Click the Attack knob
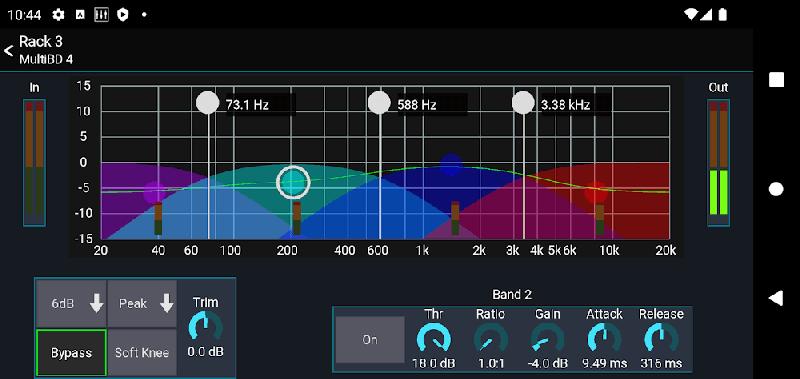 click(604, 339)
